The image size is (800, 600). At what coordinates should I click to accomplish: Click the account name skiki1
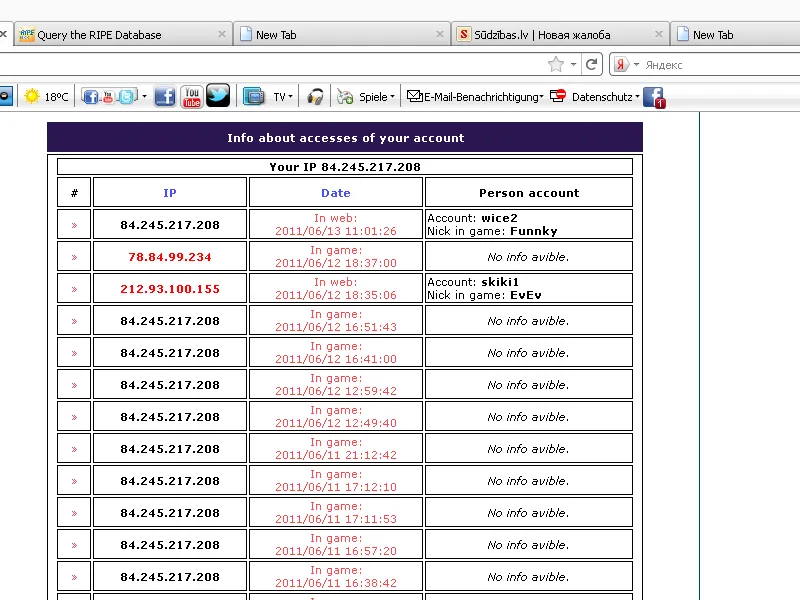click(x=500, y=282)
